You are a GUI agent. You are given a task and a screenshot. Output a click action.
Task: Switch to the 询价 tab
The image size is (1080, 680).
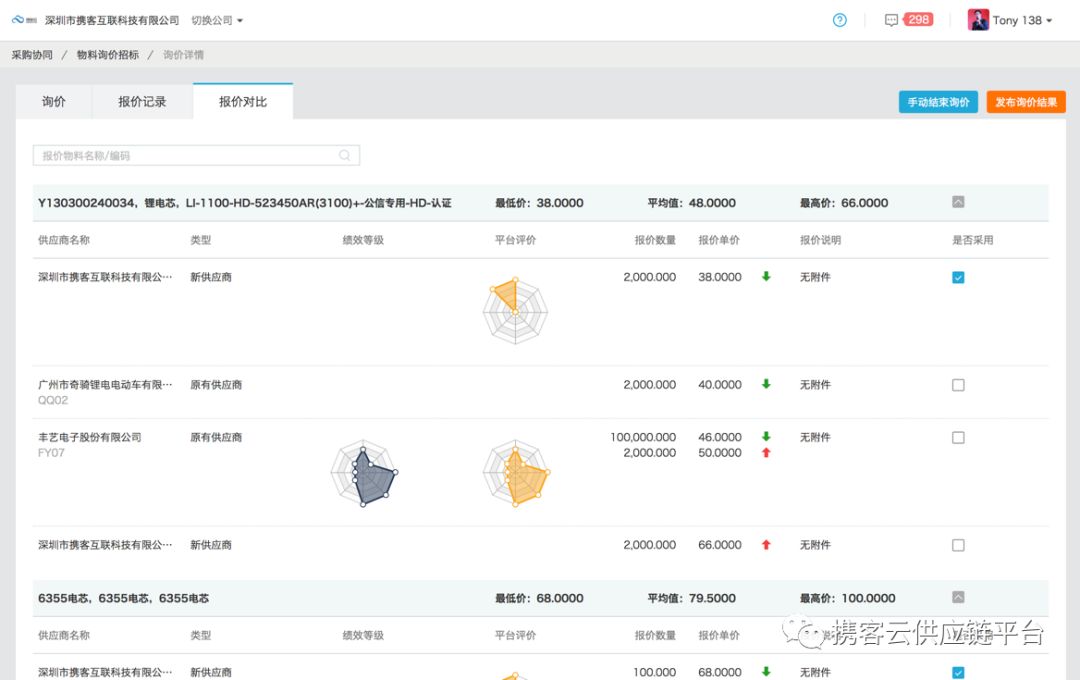click(x=53, y=100)
